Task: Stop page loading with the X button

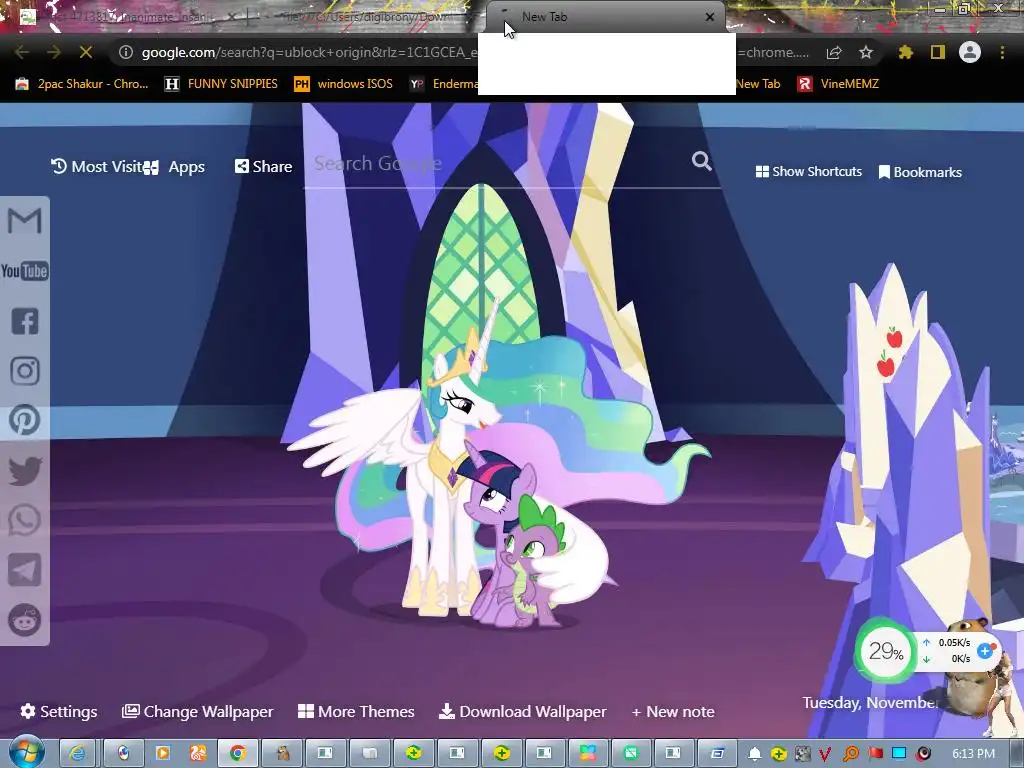Action: coord(86,52)
